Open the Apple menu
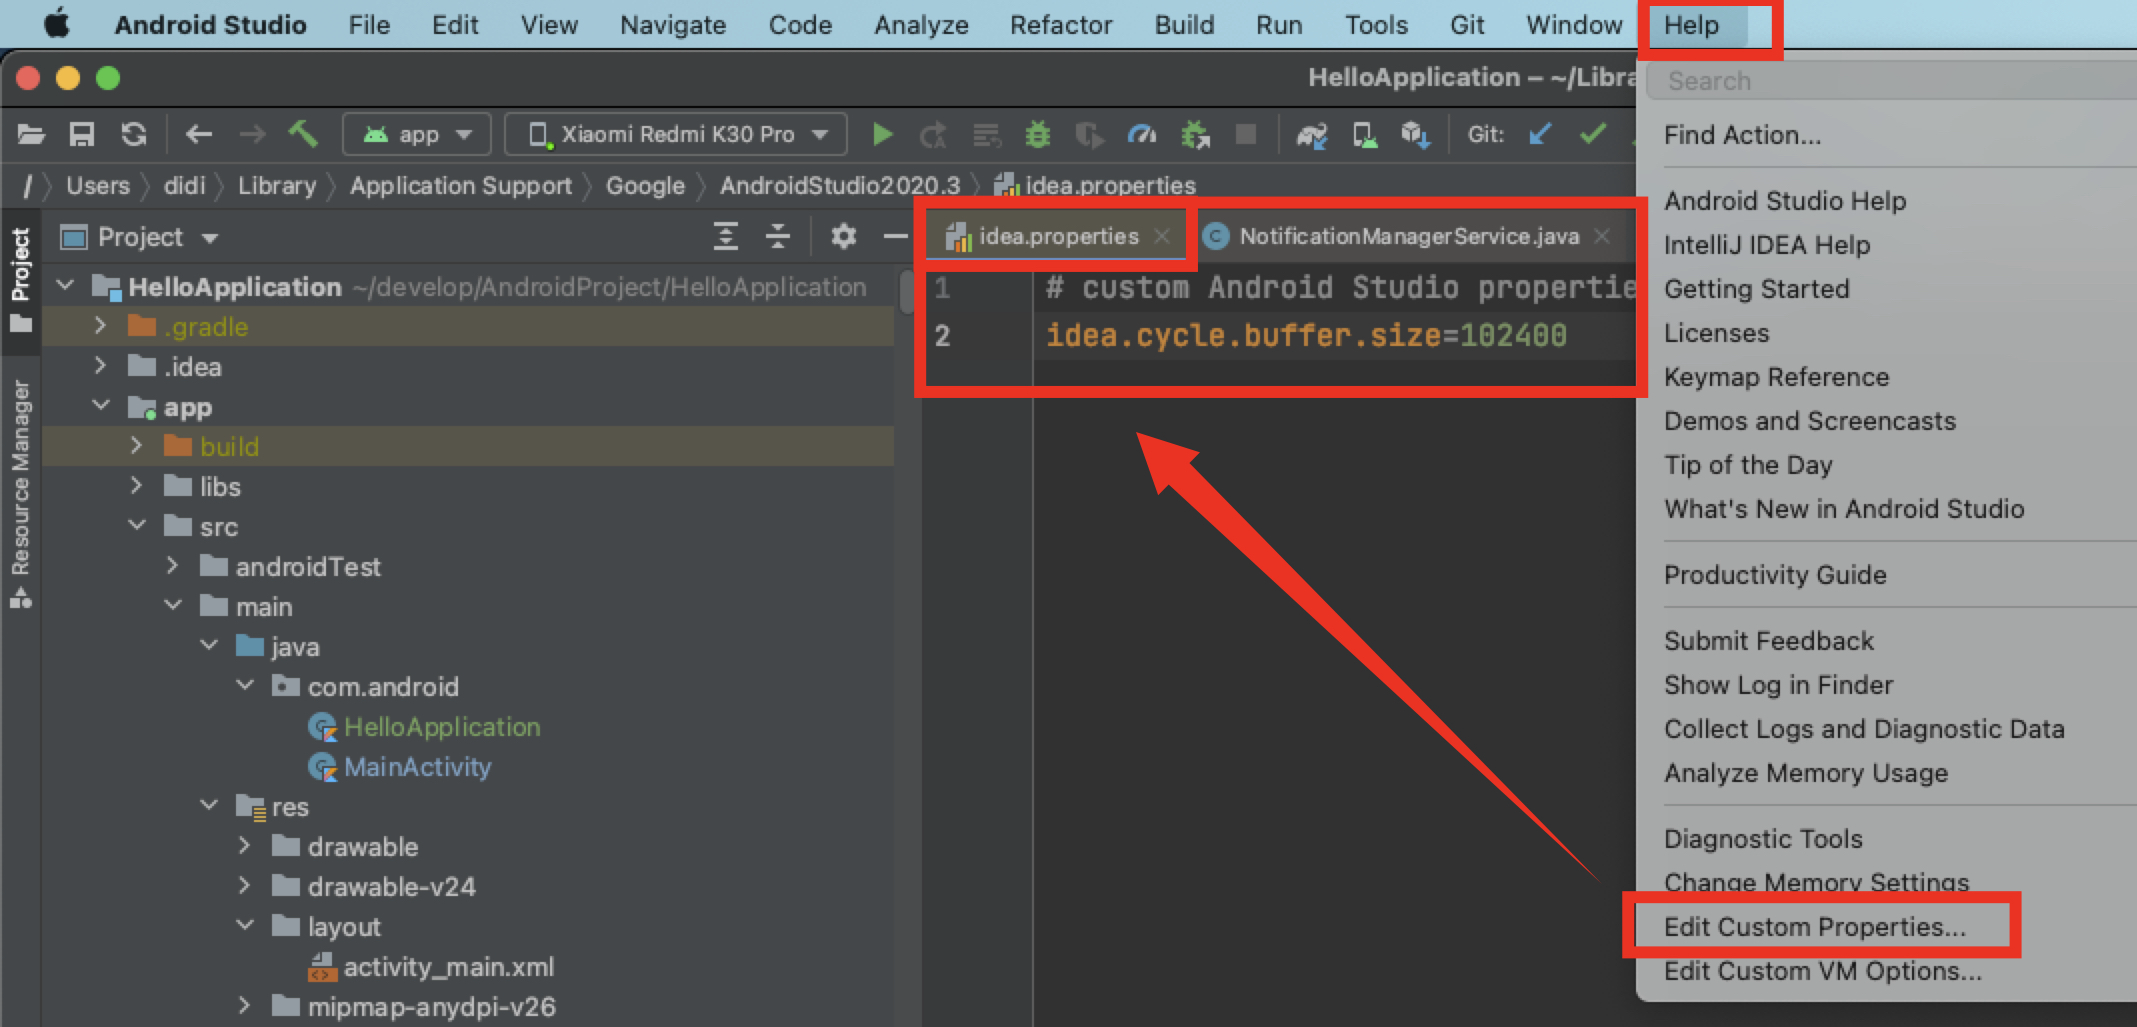This screenshot has width=2137, height=1027. [57, 24]
